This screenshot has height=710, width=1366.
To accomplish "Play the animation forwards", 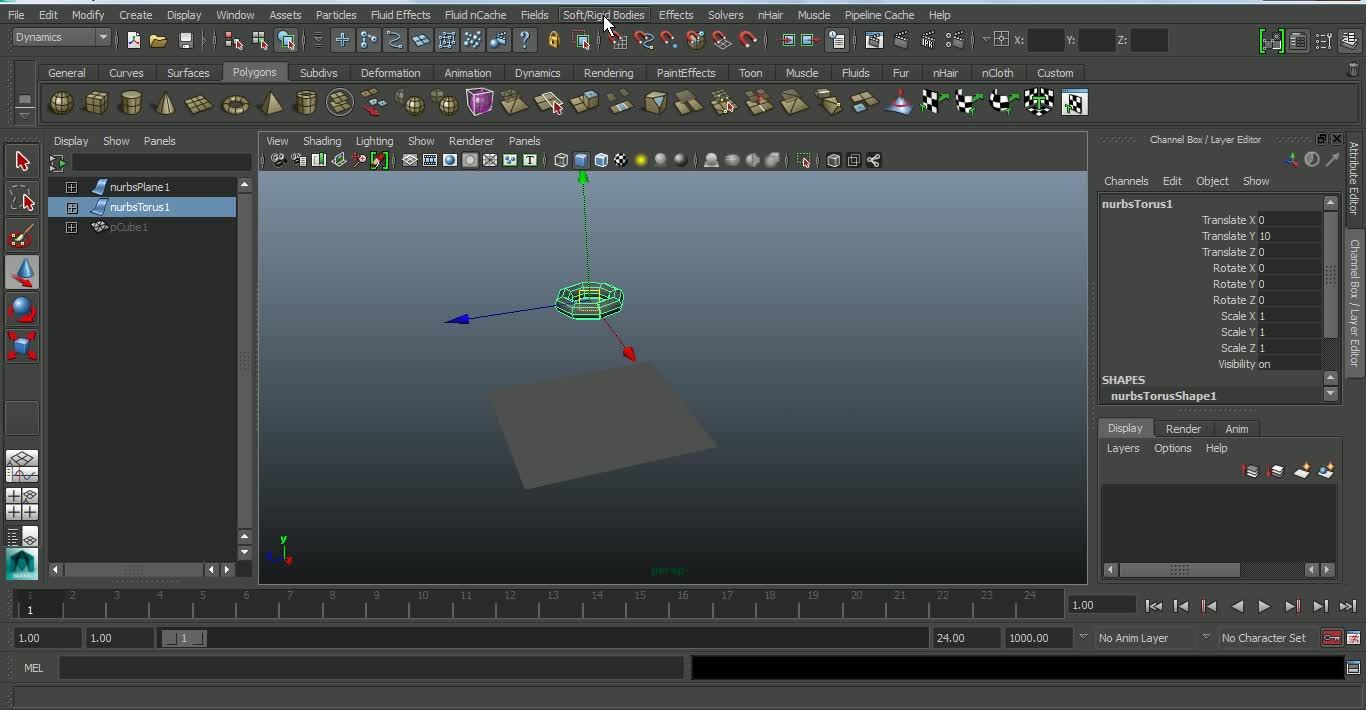I will tap(1264, 606).
